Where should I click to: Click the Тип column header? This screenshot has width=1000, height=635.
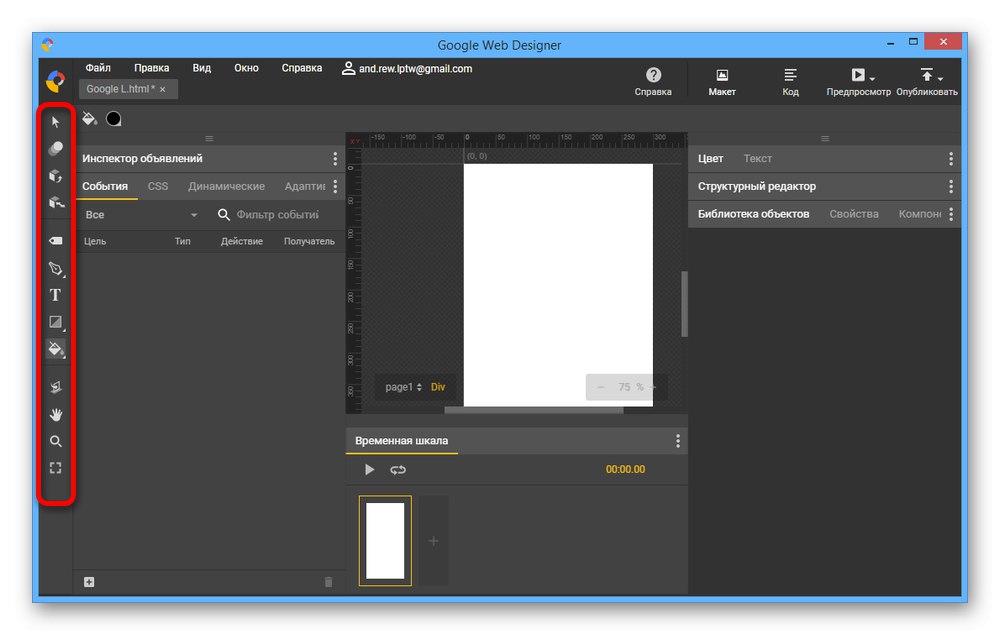[x=182, y=241]
